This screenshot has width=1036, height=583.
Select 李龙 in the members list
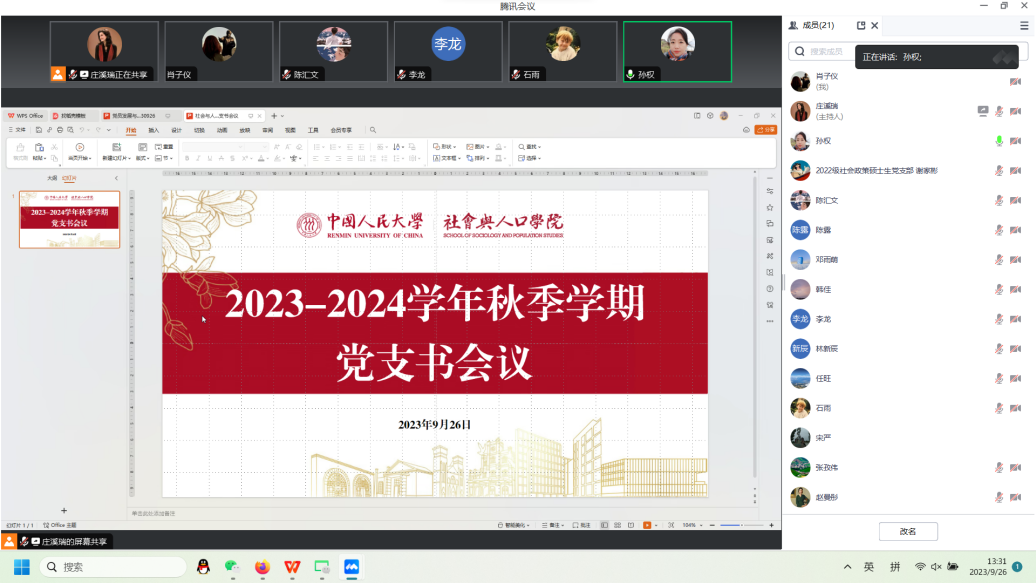click(x=824, y=319)
